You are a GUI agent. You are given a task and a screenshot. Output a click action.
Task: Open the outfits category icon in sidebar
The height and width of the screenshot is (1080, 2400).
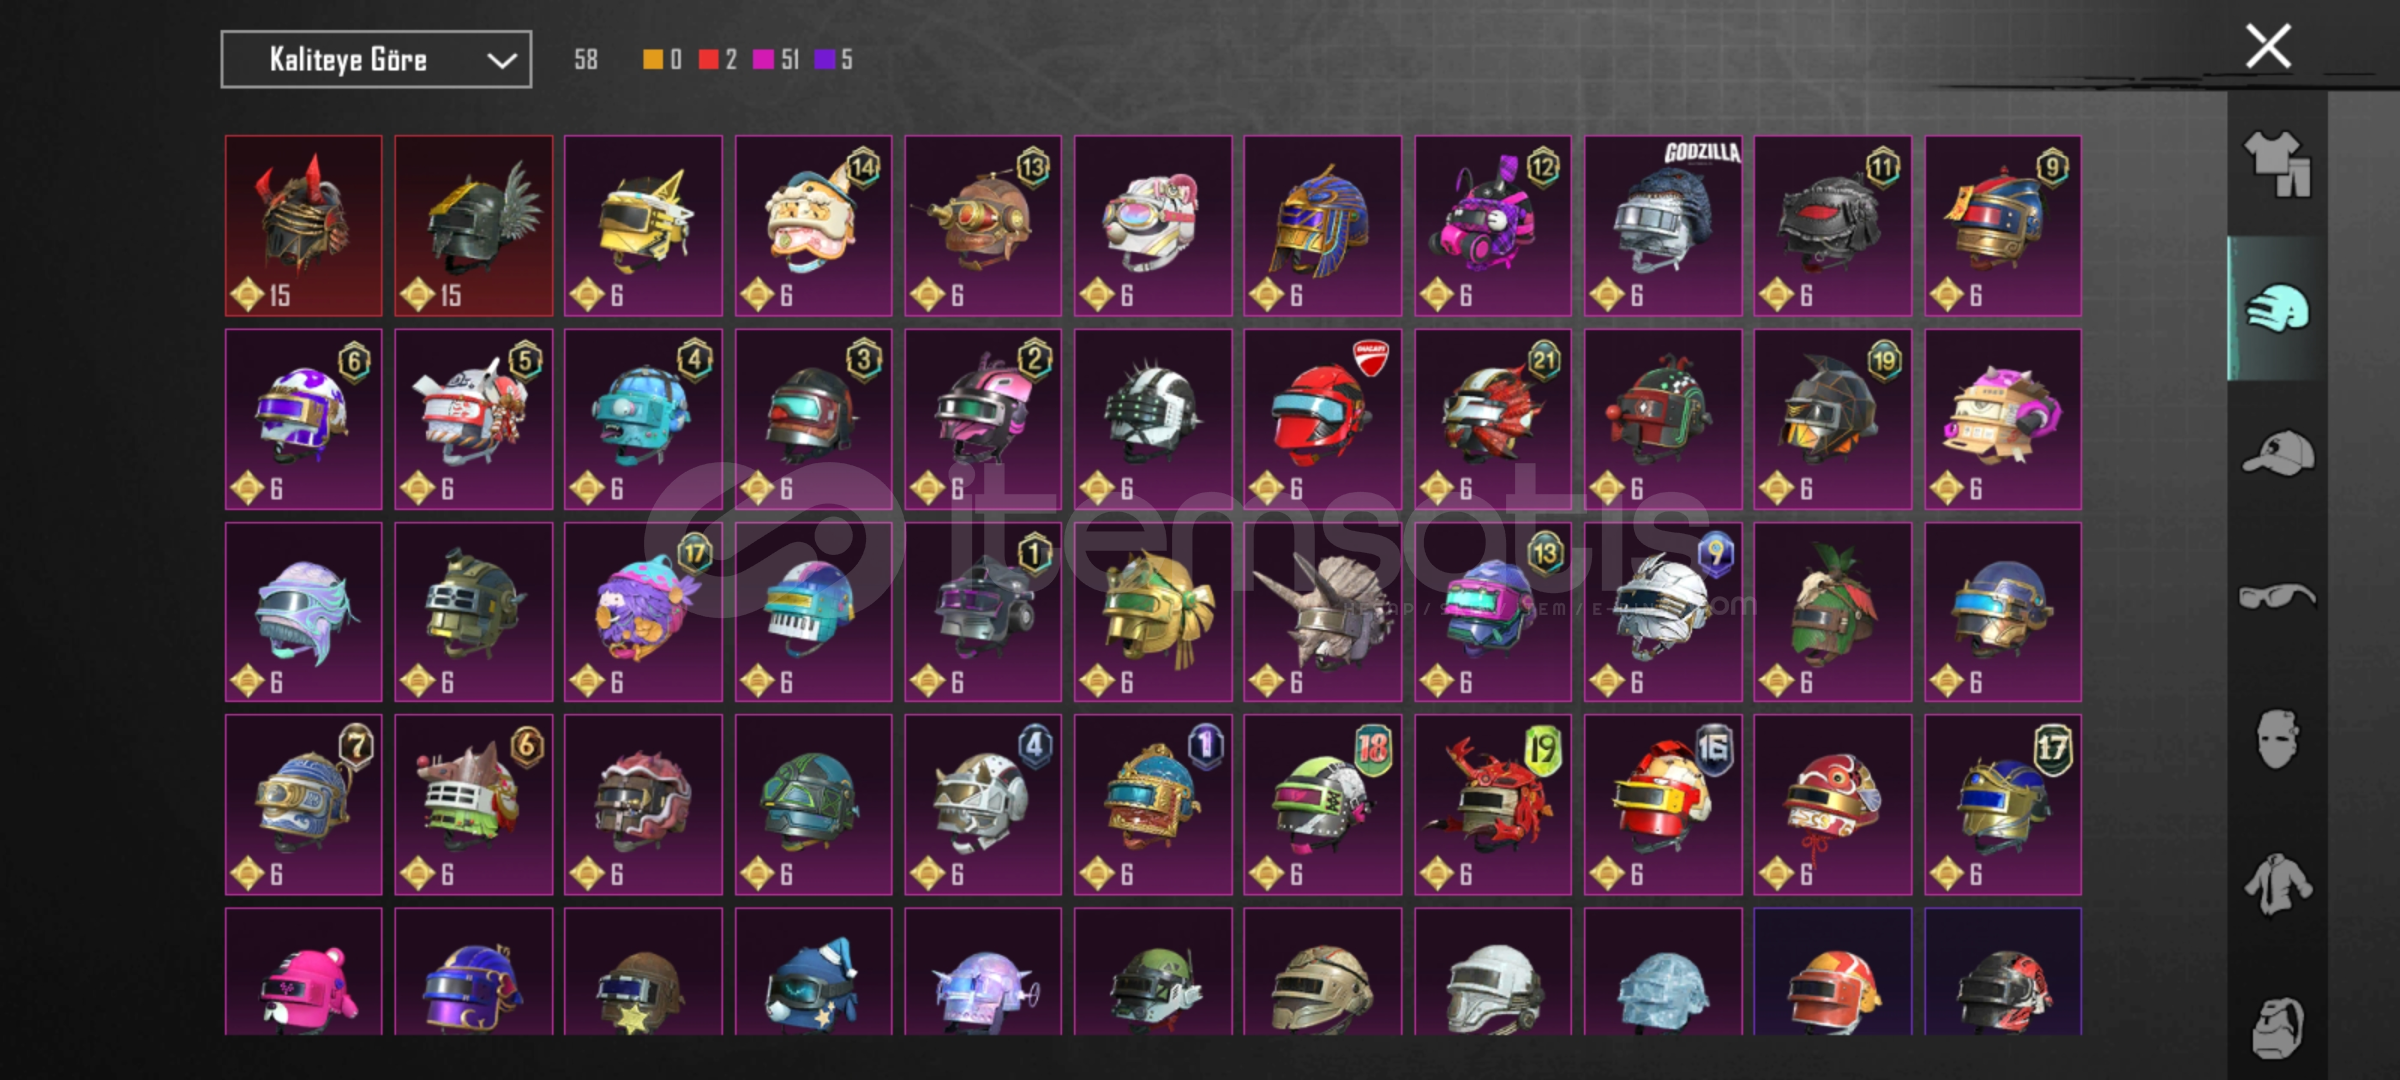(x=2278, y=164)
